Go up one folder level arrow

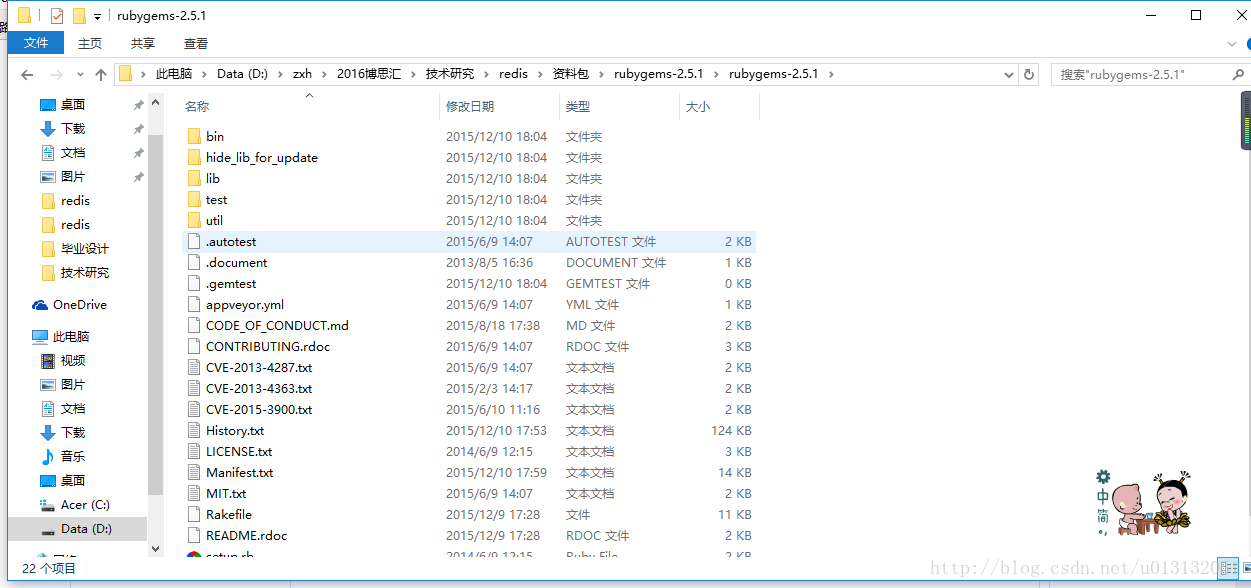(x=100, y=74)
